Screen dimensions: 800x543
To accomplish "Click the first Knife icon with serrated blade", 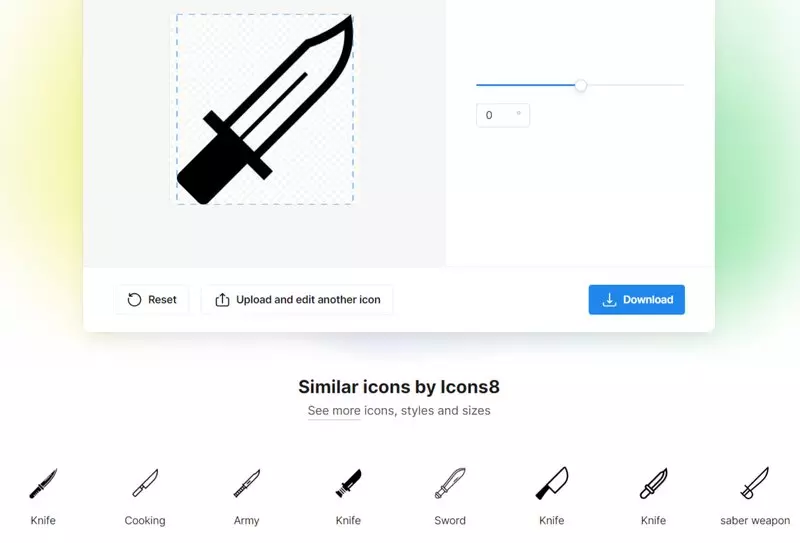I will (43, 483).
